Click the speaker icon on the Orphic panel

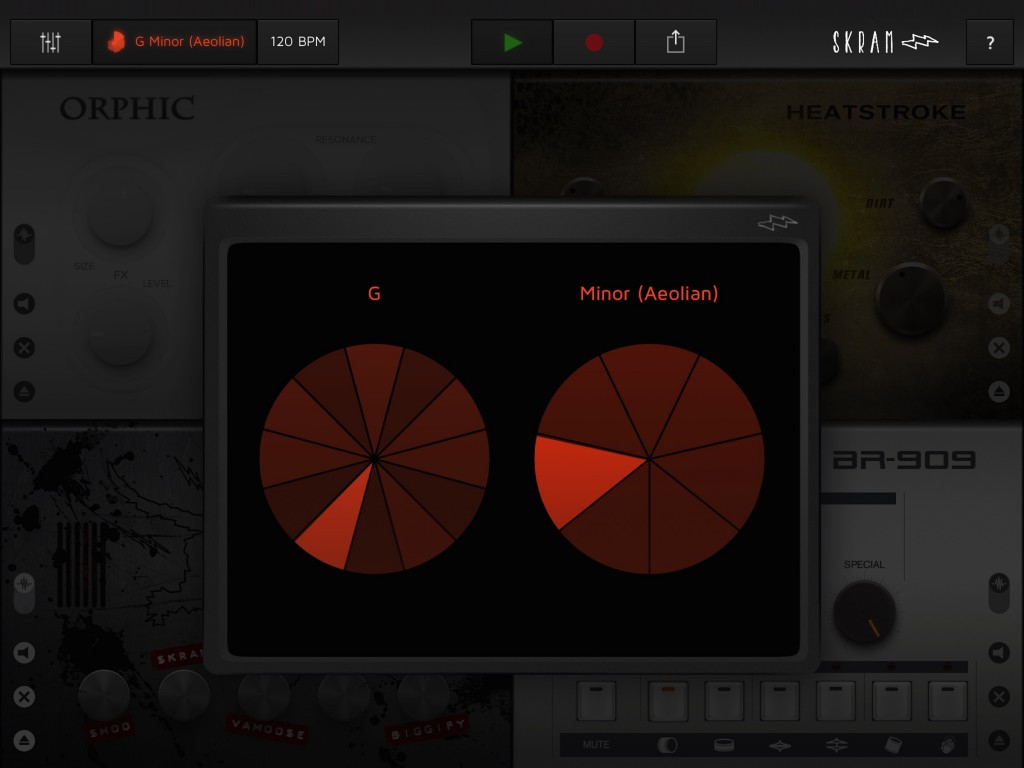(x=24, y=304)
